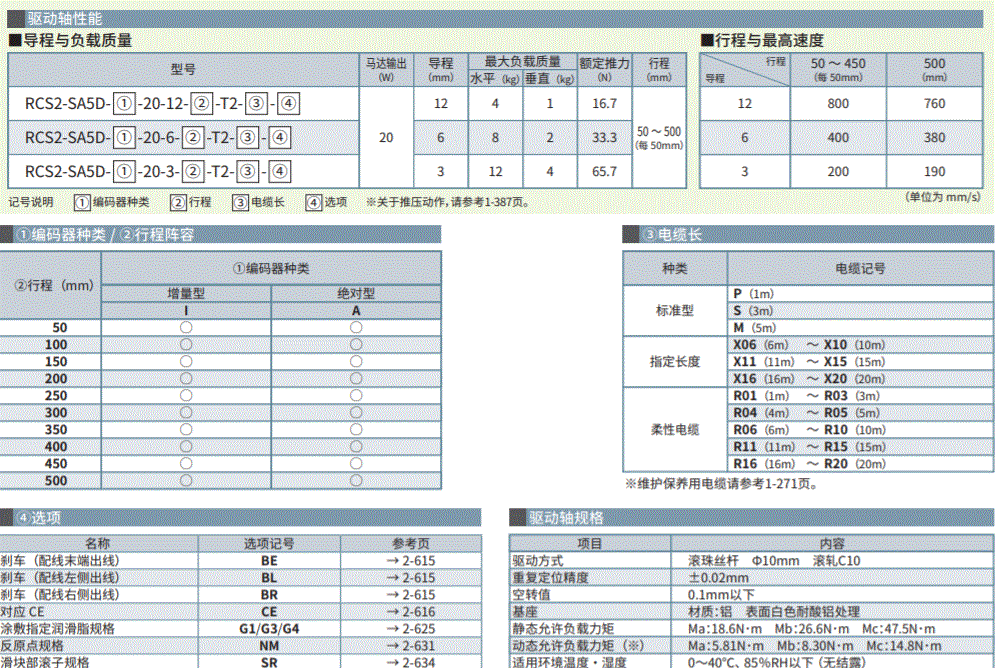The image size is (995, 668).
Task: Select max speed value 400
Action: 838,138
